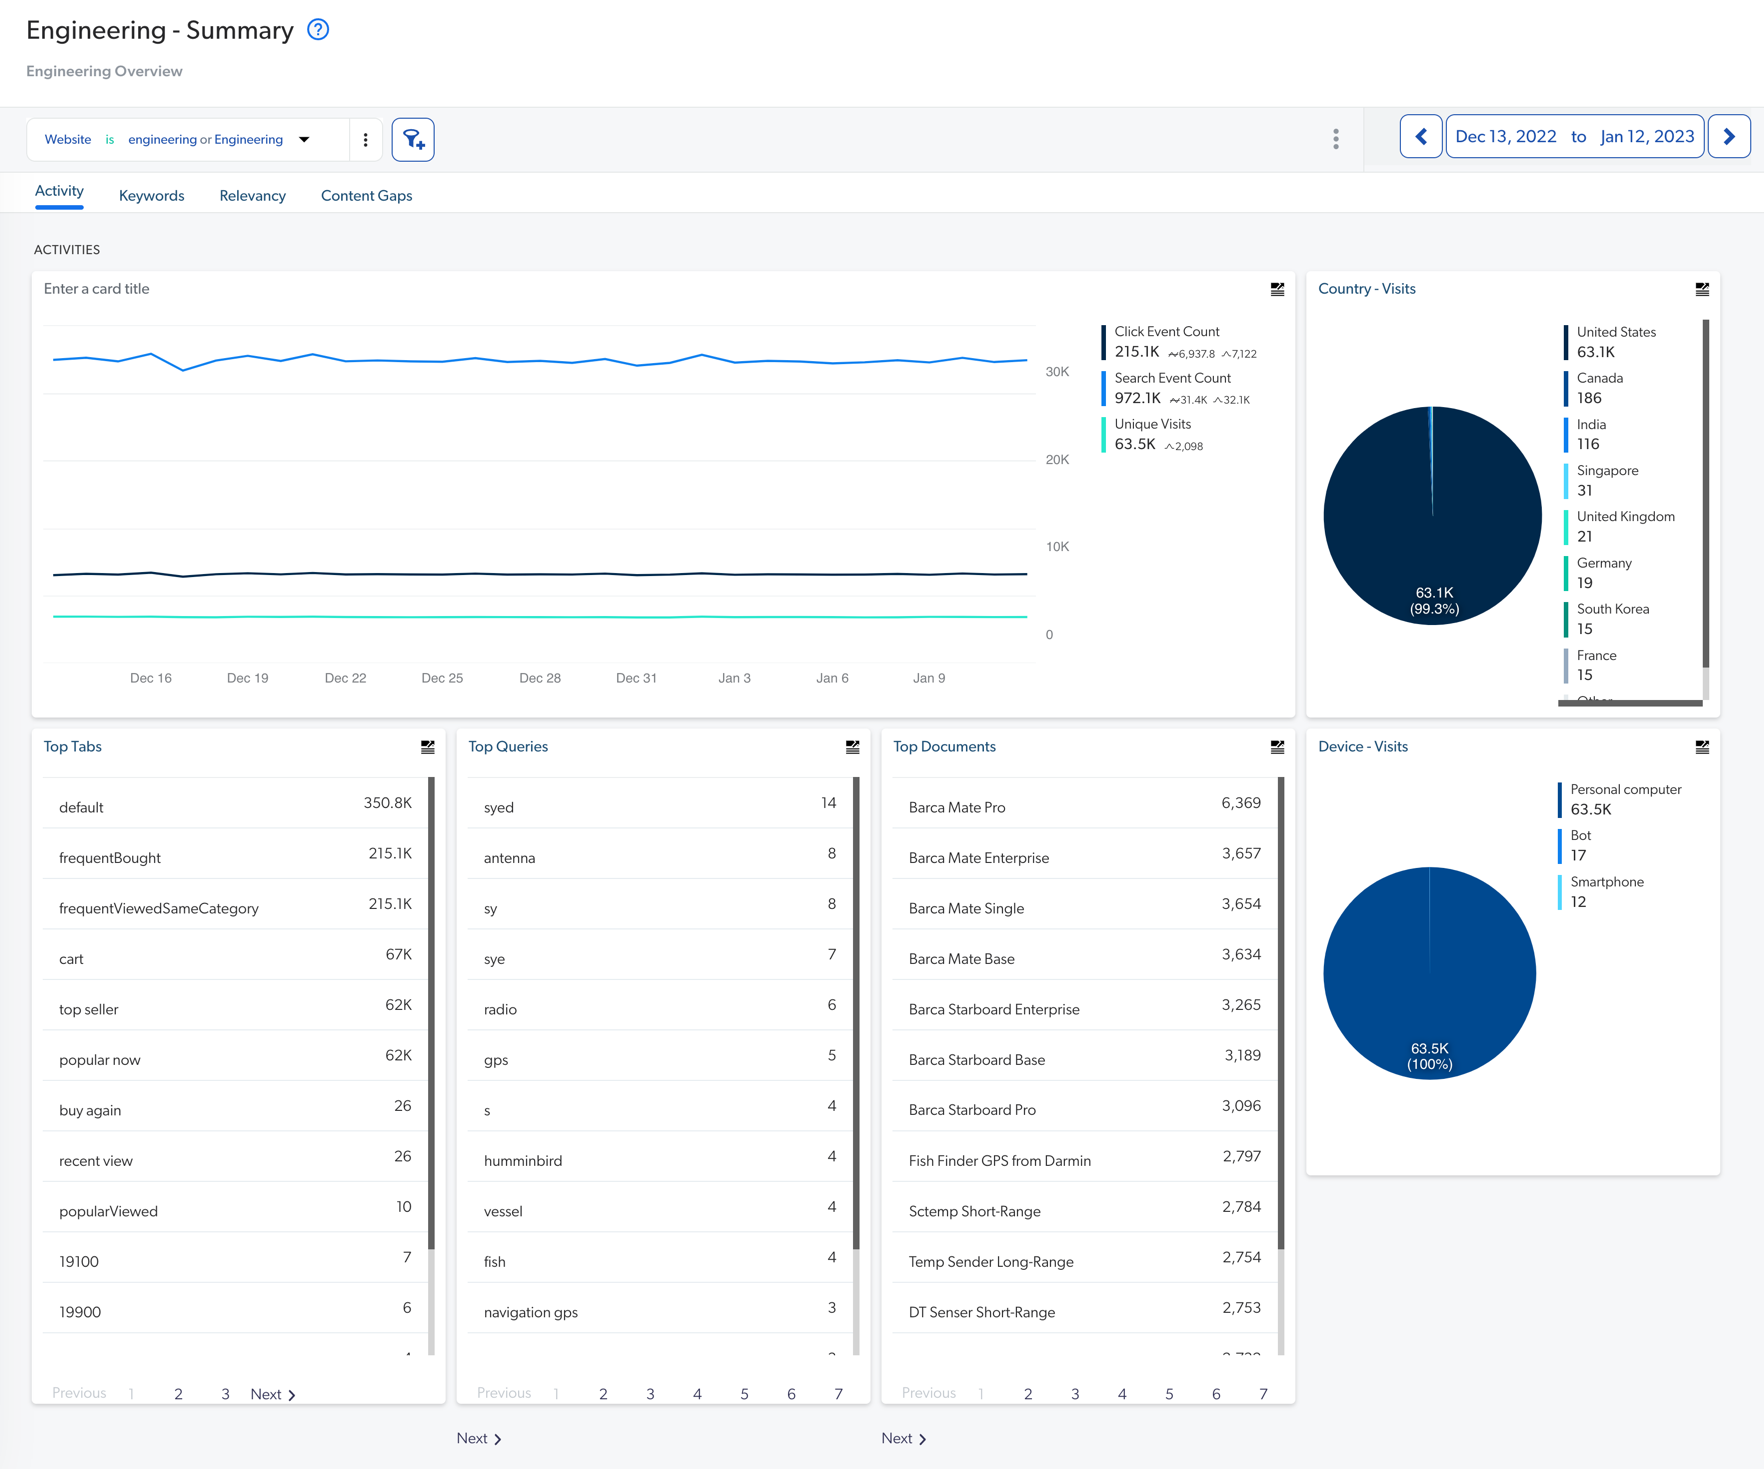1764x1469 pixels.
Task: Switch to the Keywords tab
Action: pos(151,195)
